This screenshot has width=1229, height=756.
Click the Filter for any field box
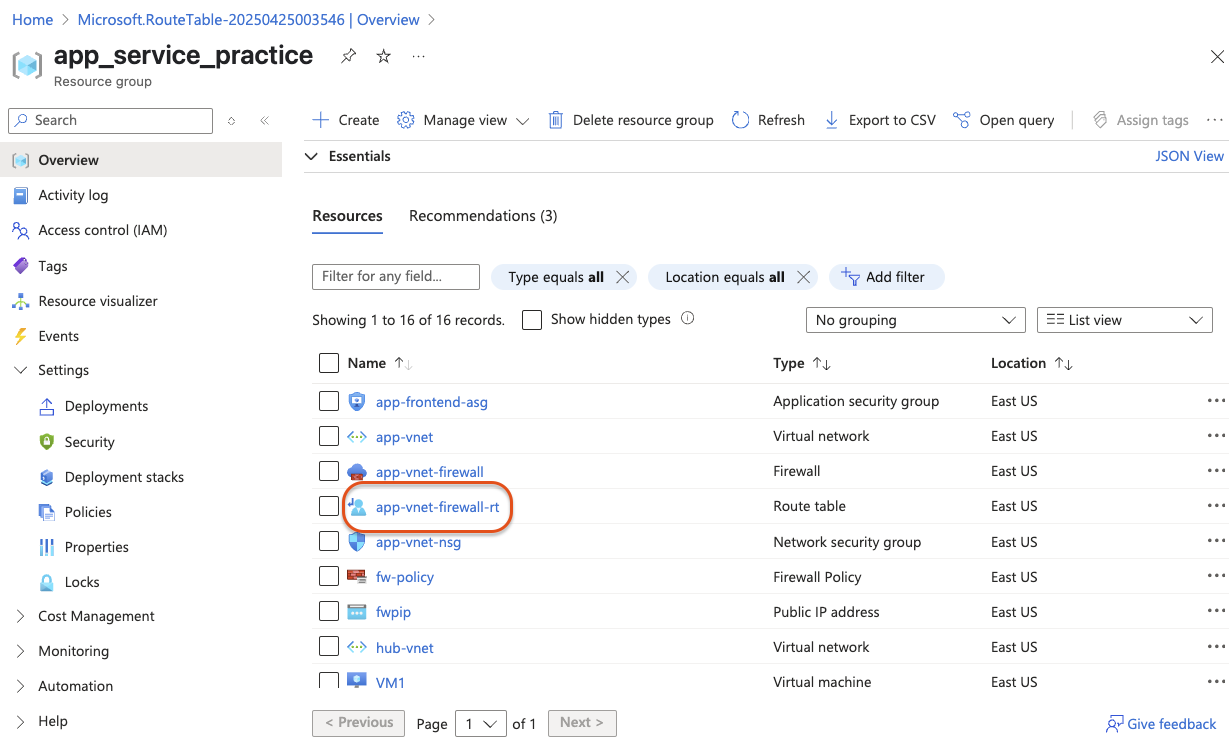[396, 277]
